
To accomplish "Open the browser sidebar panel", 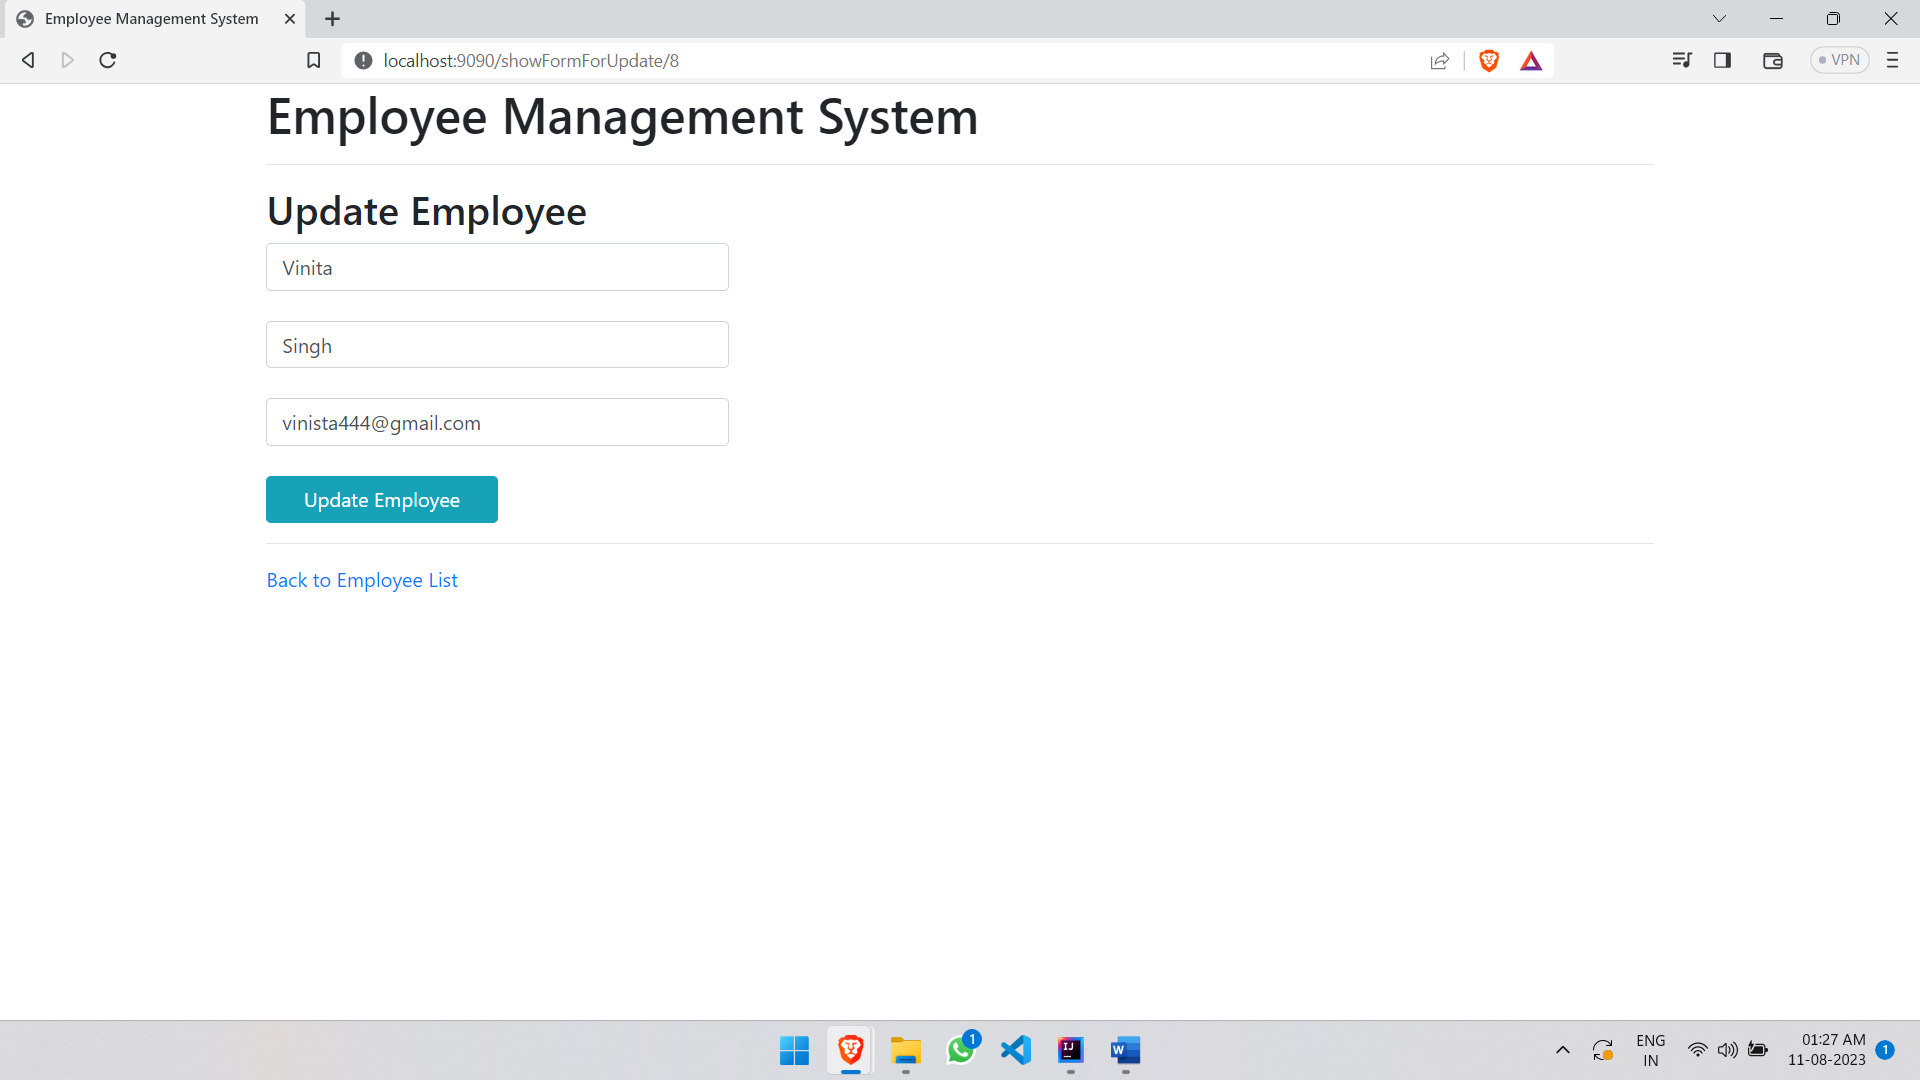I will click(x=1723, y=60).
